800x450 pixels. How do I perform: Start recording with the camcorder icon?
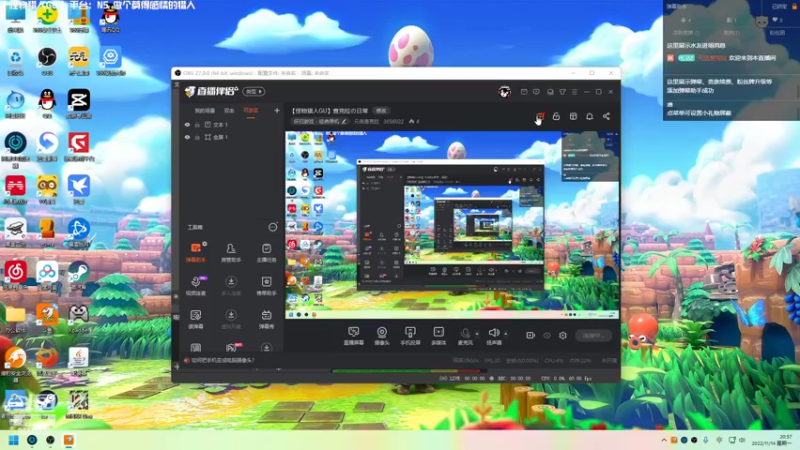pos(531,335)
